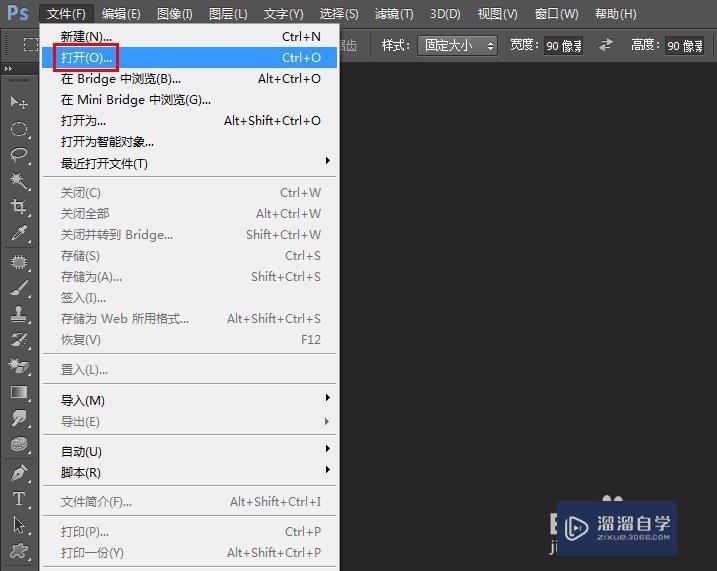Image resolution: width=717 pixels, height=571 pixels.
Task: Choose 打开为... menu entry
Action: pos(189,121)
